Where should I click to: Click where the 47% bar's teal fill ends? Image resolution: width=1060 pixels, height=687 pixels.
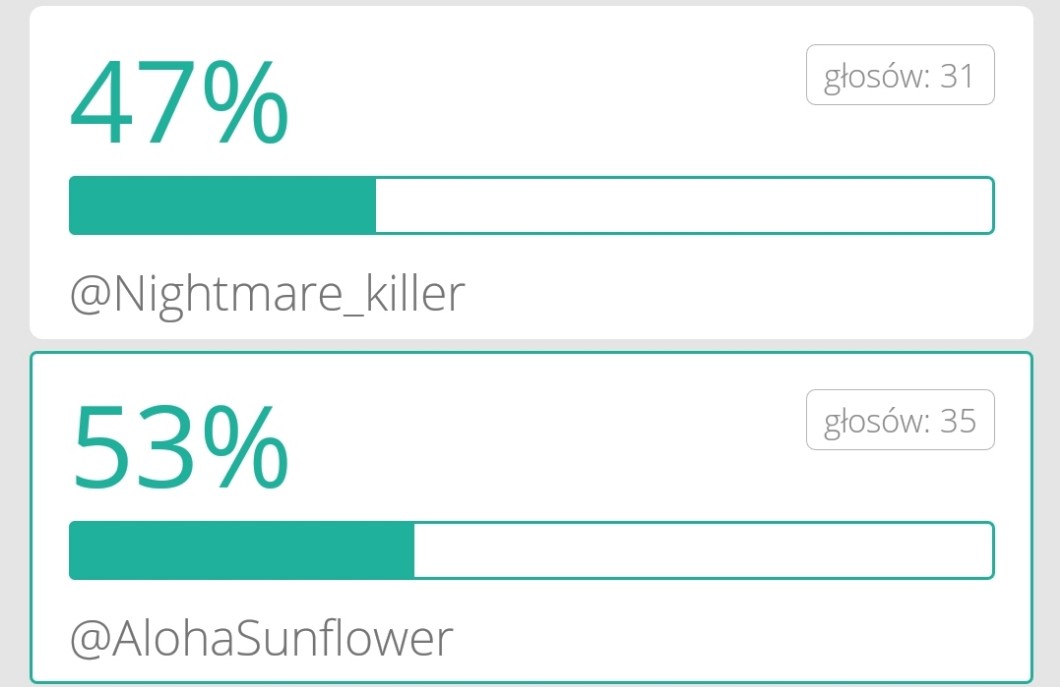[375, 205]
